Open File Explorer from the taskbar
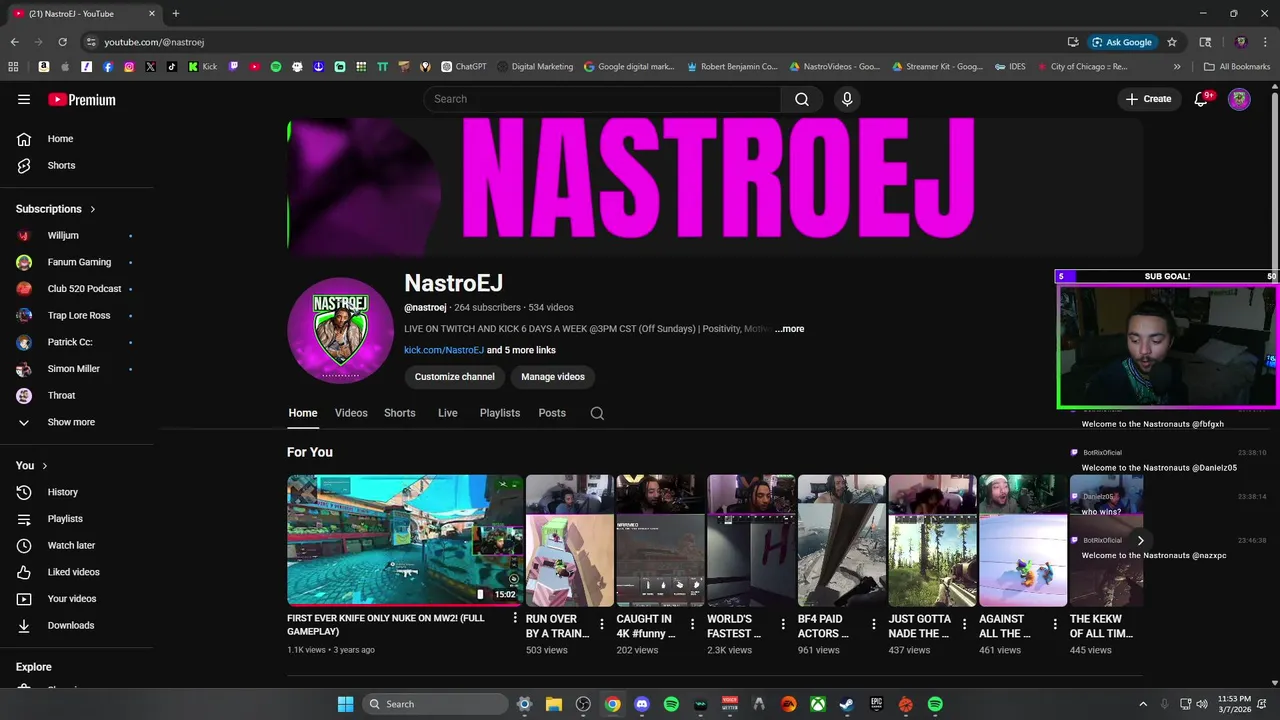This screenshot has height=720, width=1280. tap(553, 704)
